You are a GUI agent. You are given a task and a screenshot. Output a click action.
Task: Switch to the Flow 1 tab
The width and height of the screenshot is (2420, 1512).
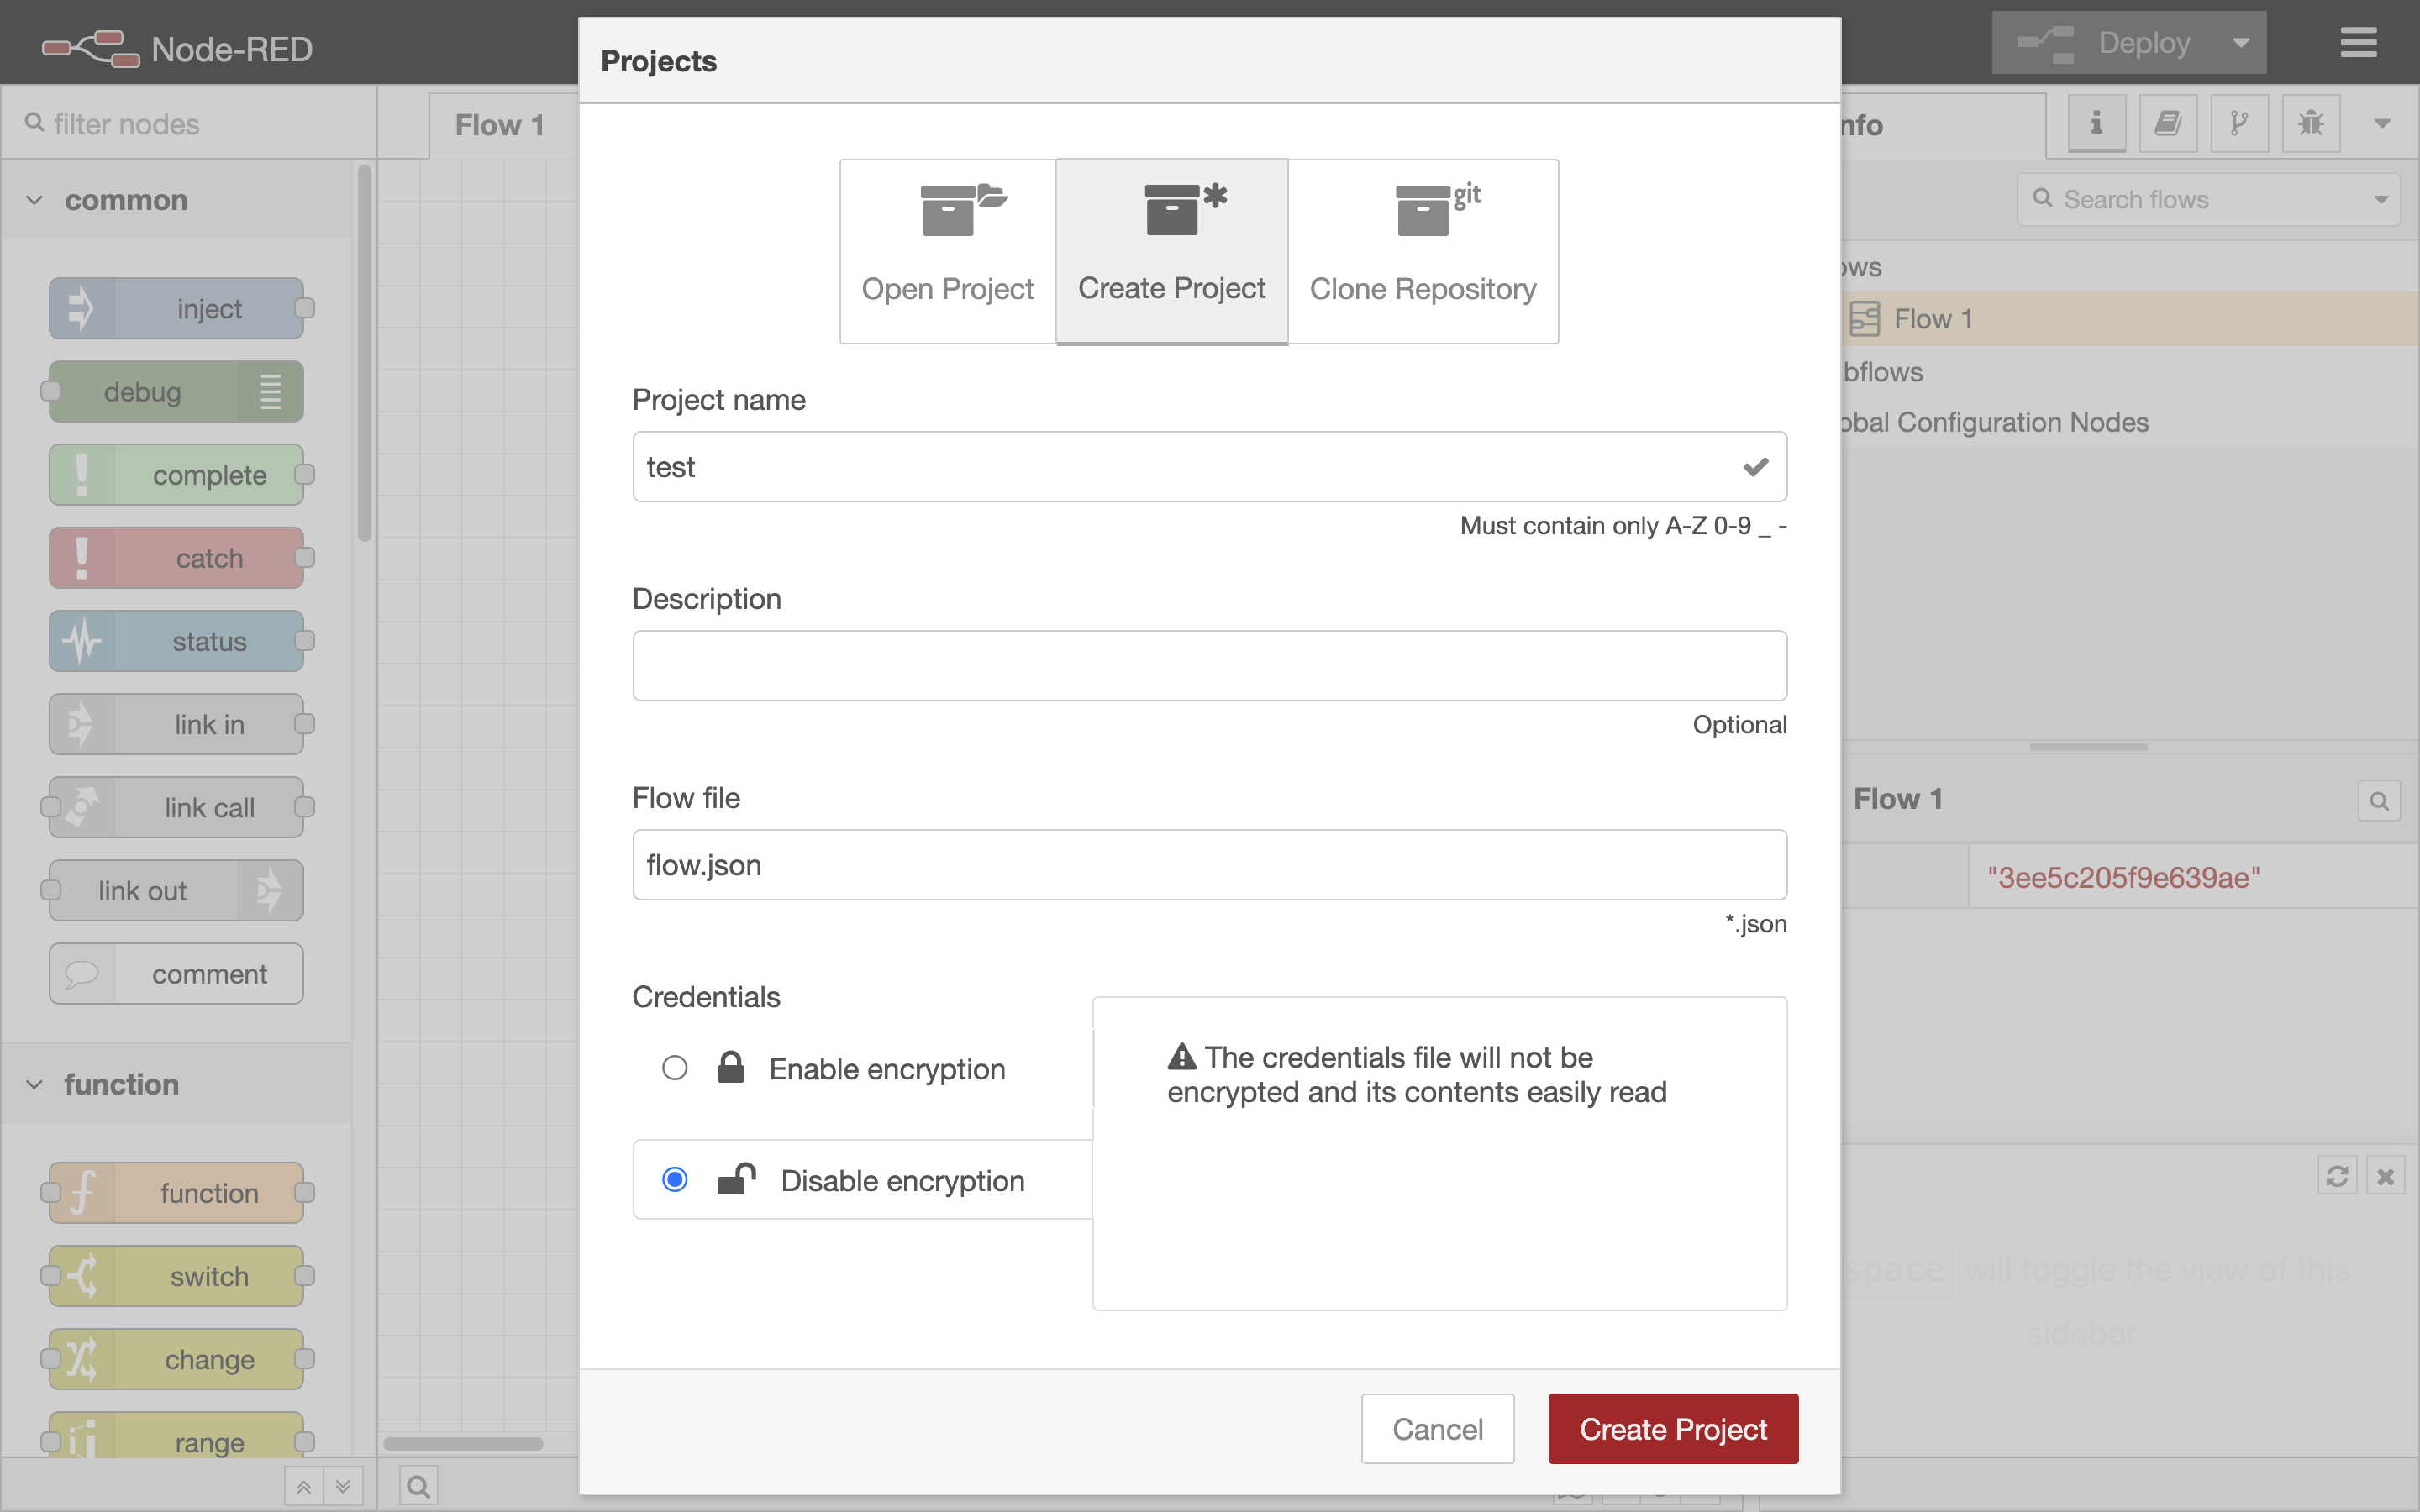pyautogui.click(x=500, y=124)
